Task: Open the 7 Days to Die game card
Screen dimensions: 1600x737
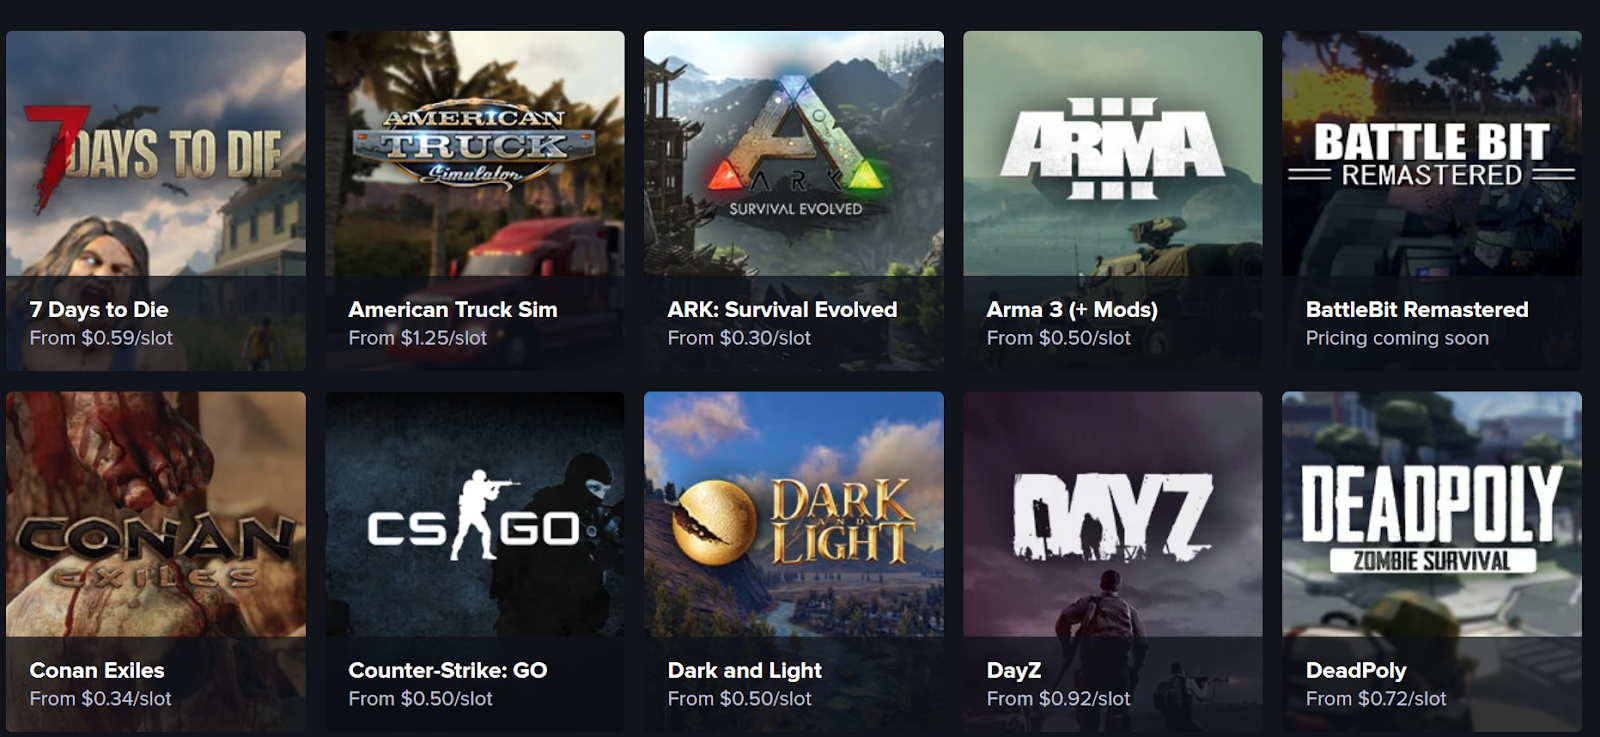Action: pyautogui.click(x=156, y=201)
